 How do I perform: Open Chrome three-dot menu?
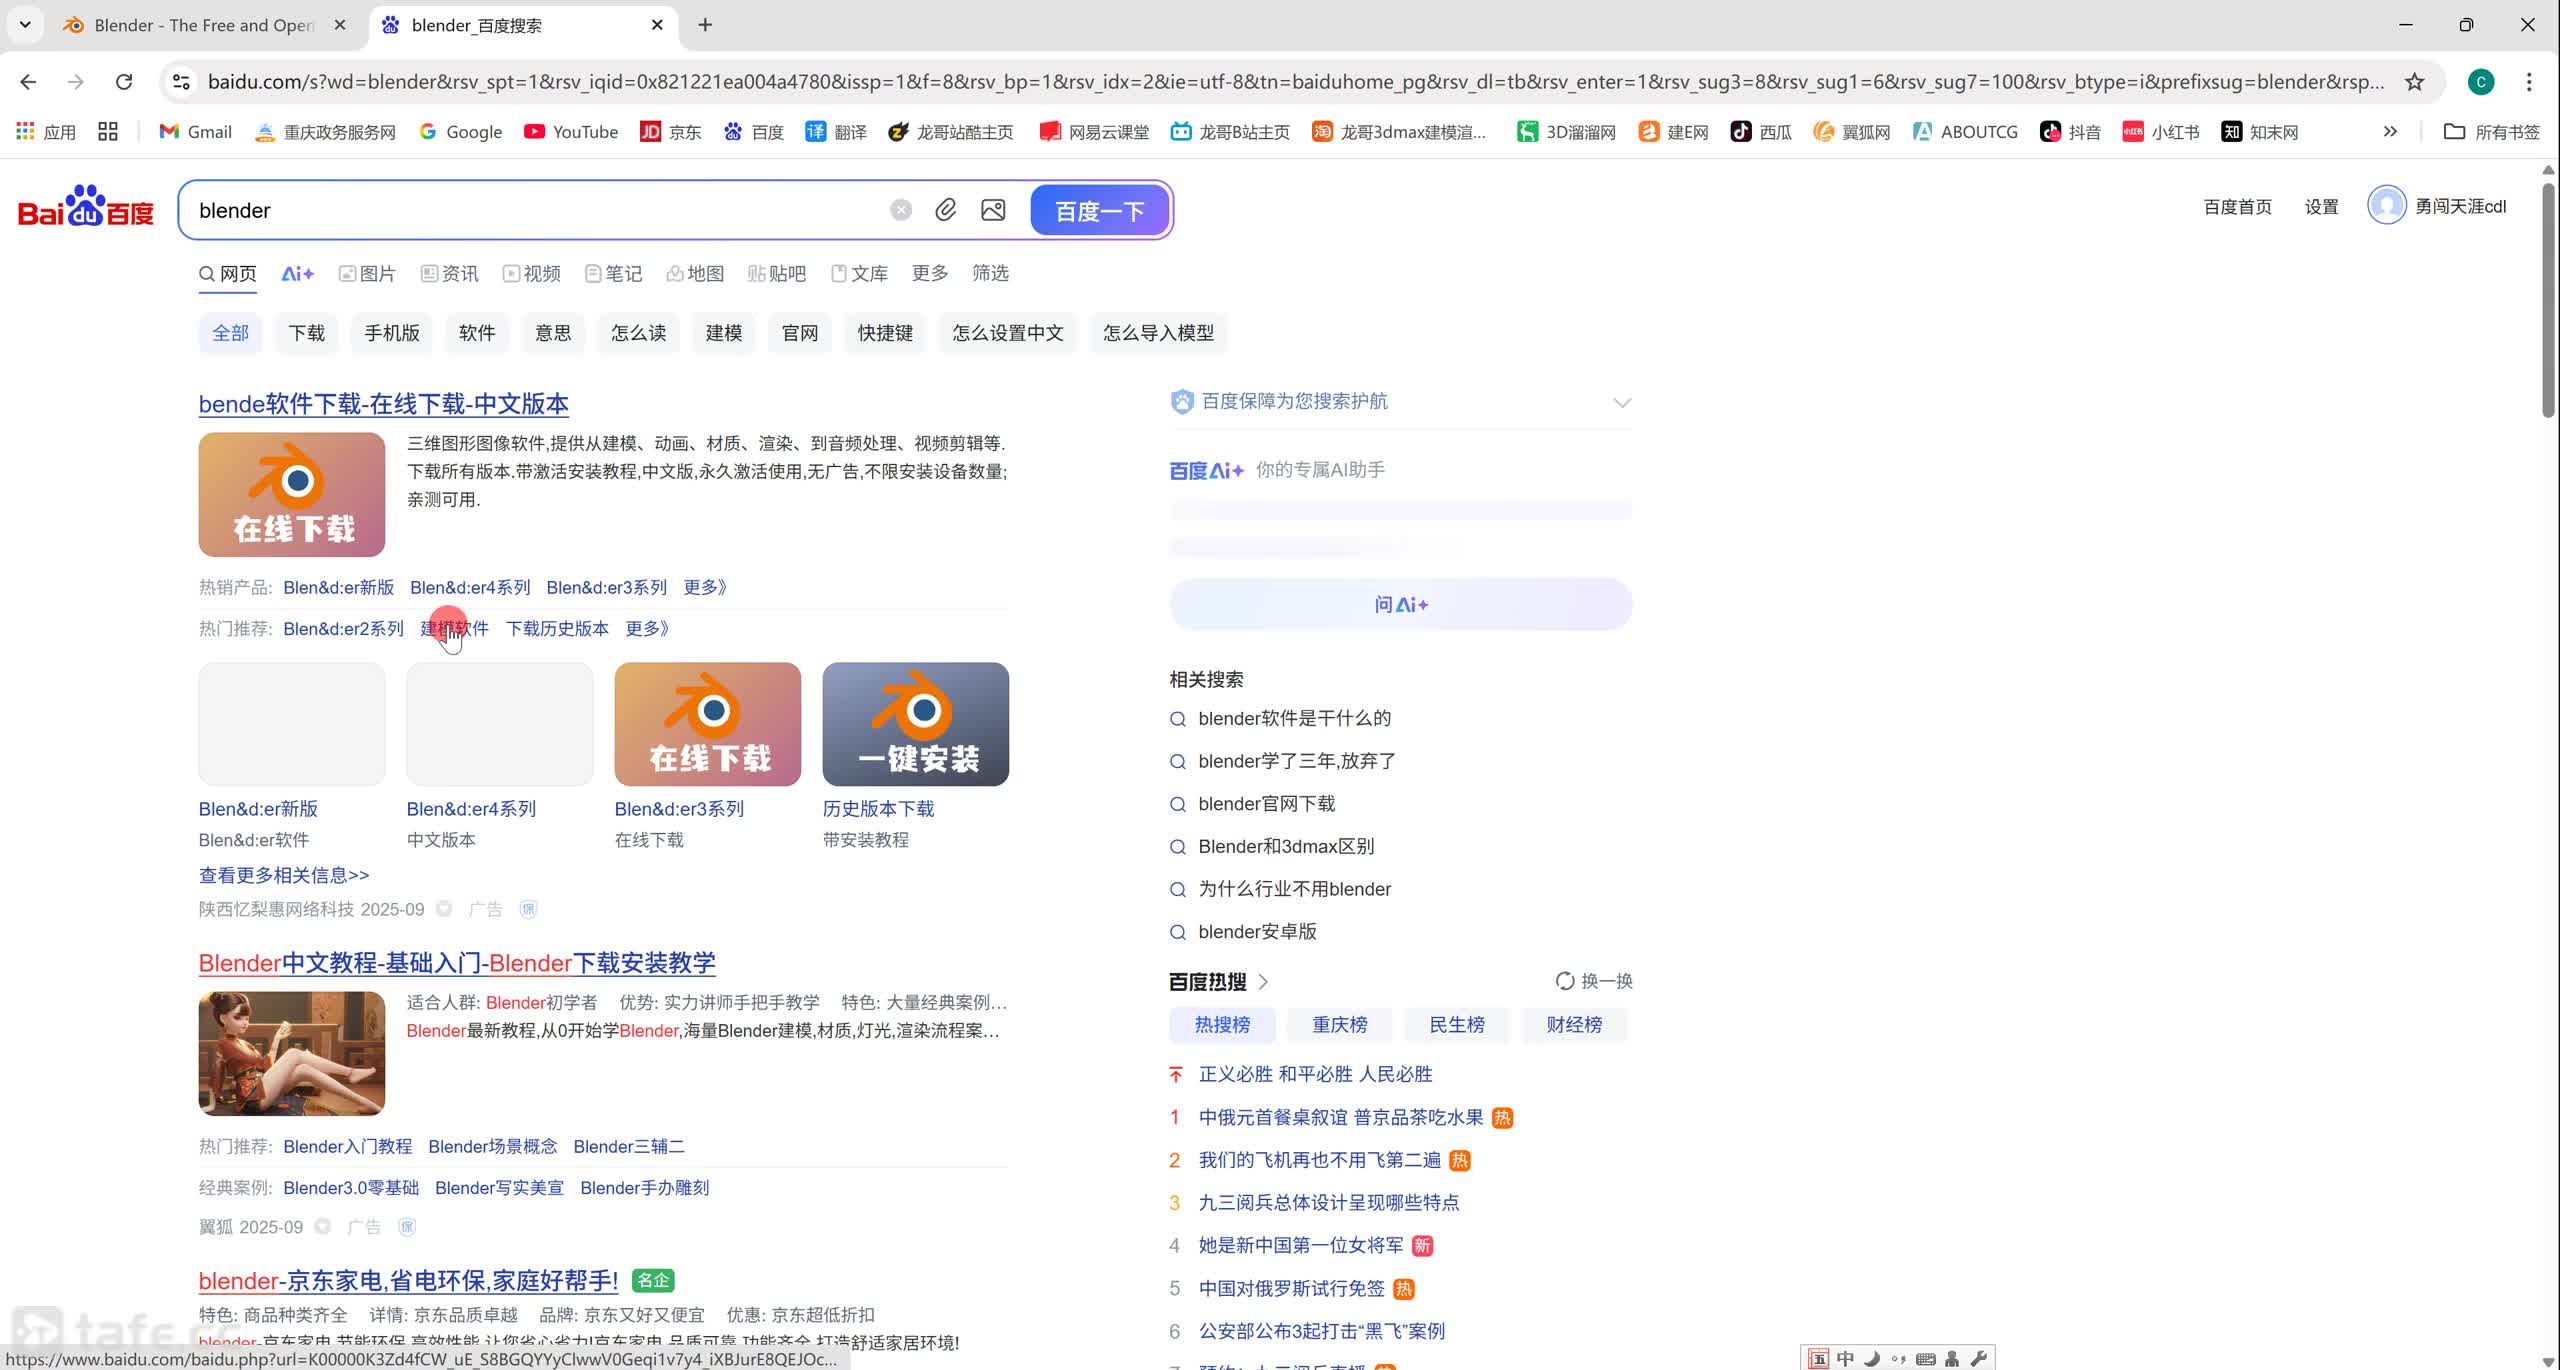2529,82
